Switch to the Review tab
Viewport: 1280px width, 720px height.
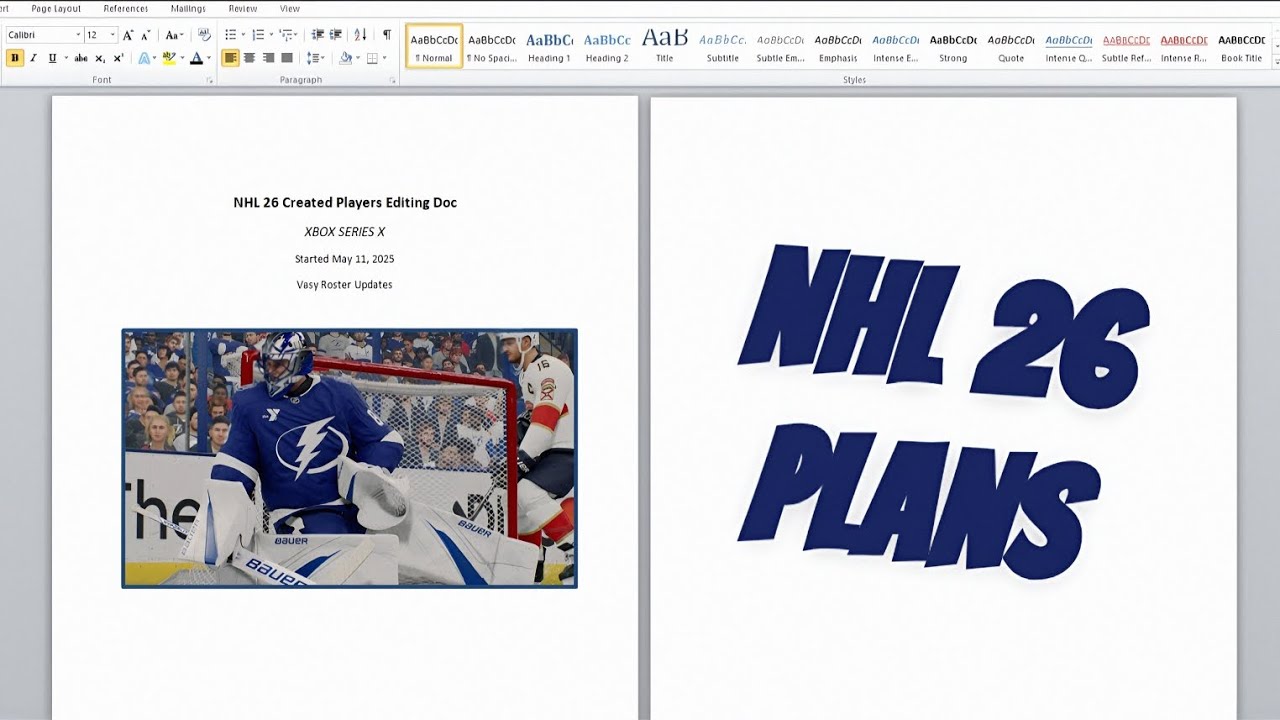[243, 8]
